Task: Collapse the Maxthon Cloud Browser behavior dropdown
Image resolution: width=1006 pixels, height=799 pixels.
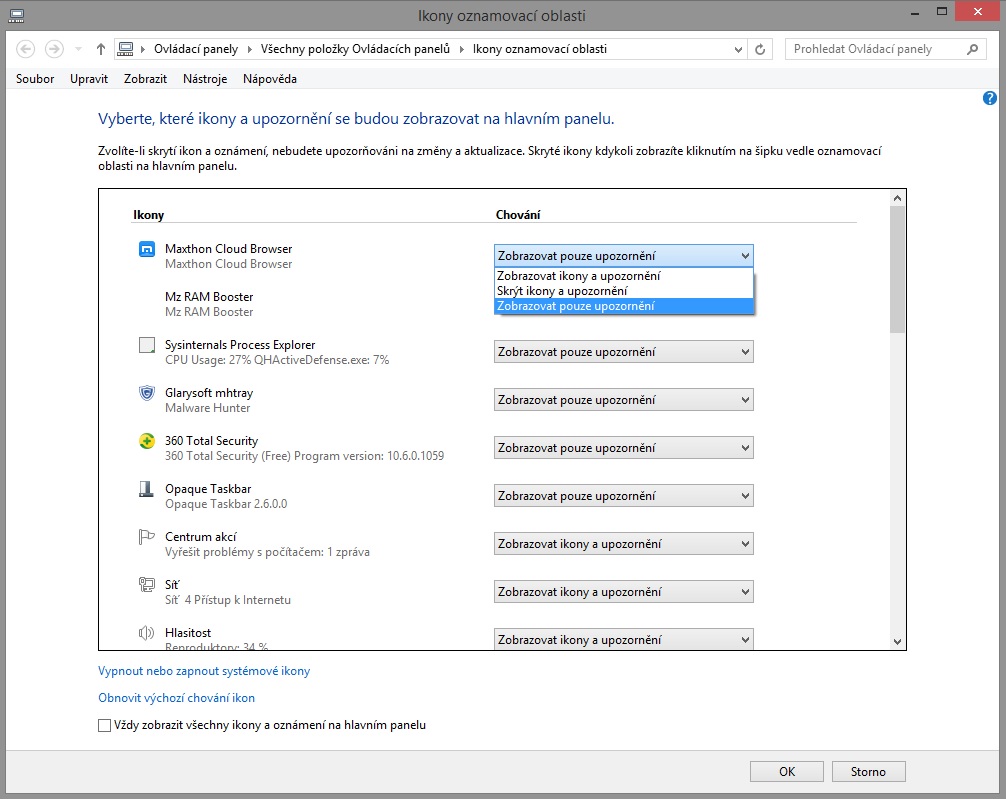Action: 624,255
